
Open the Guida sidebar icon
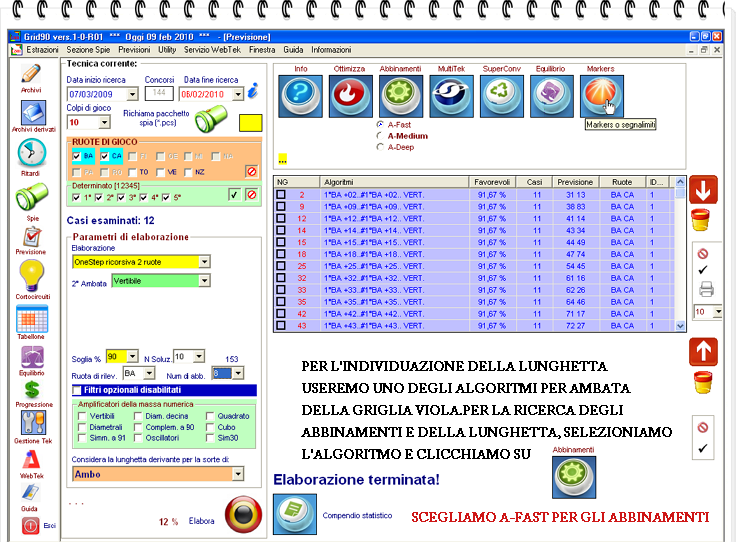30,492
